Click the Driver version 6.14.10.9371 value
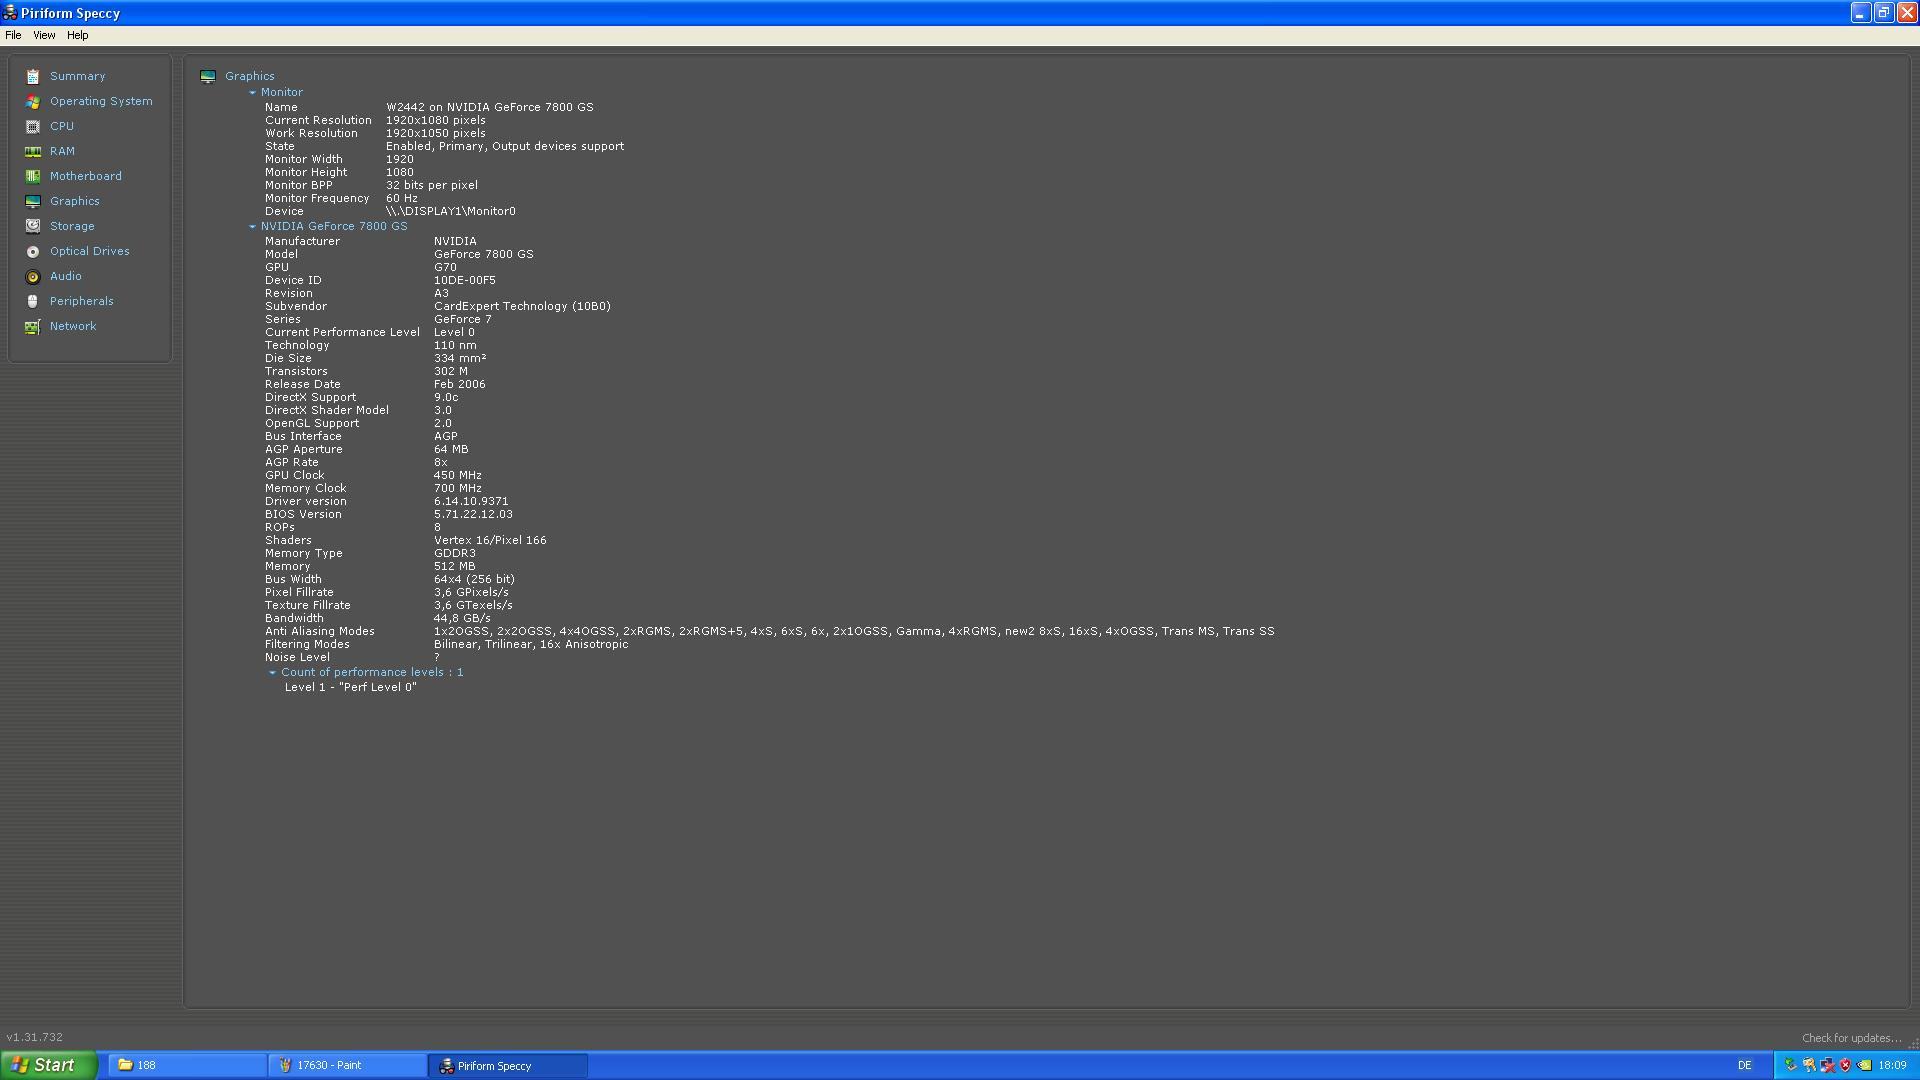Image resolution: width=1920 pixels, height=1080 pixels. tap(471, 501)
